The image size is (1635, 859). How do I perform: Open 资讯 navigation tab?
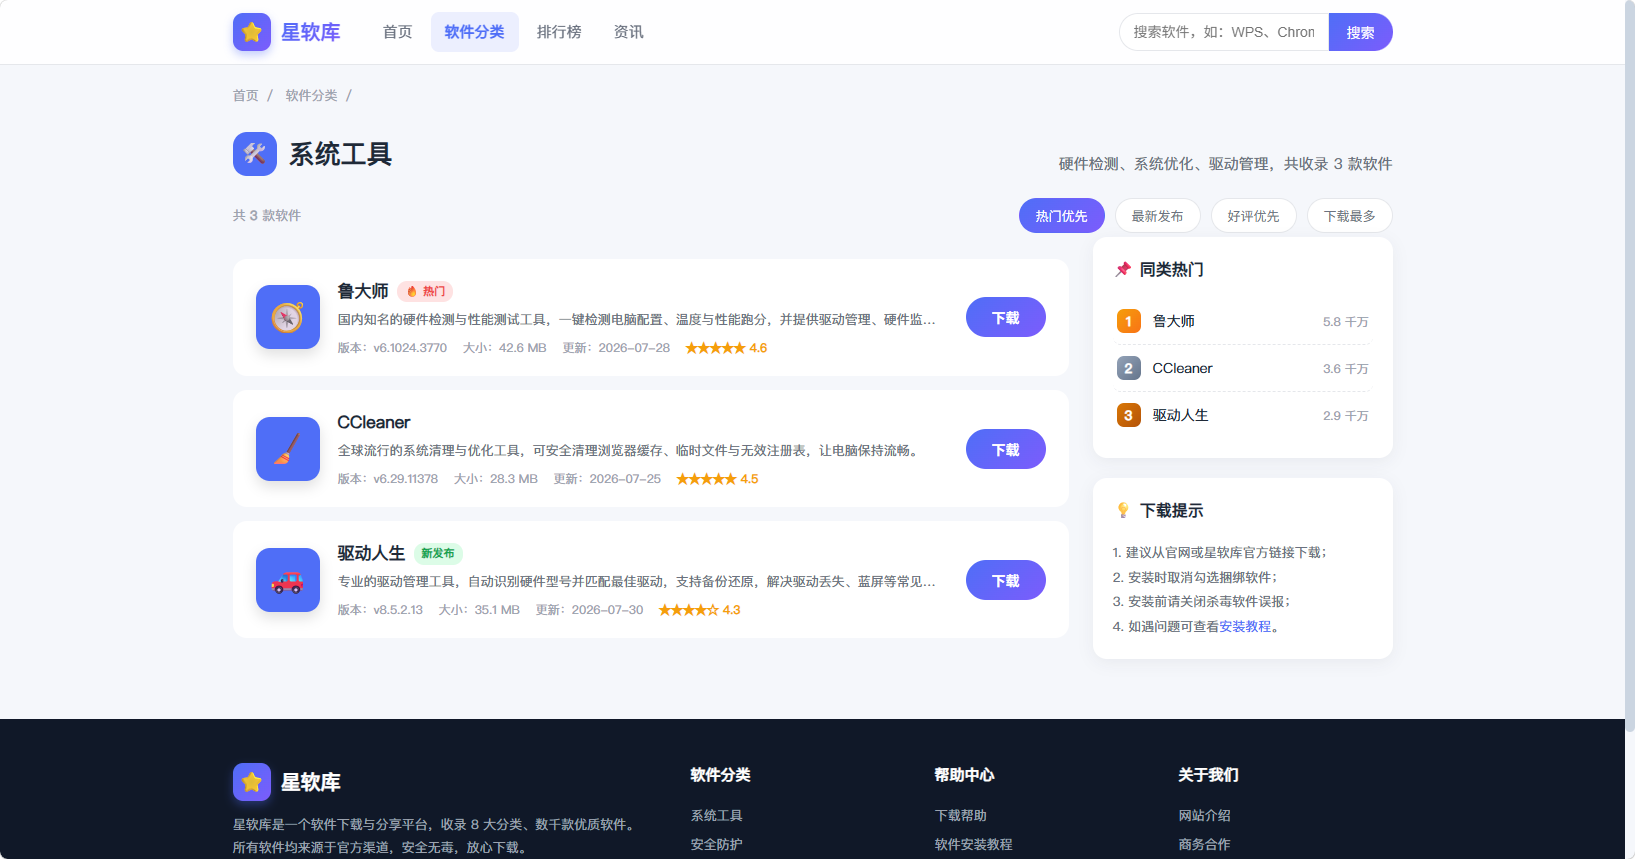pos(629,32)
